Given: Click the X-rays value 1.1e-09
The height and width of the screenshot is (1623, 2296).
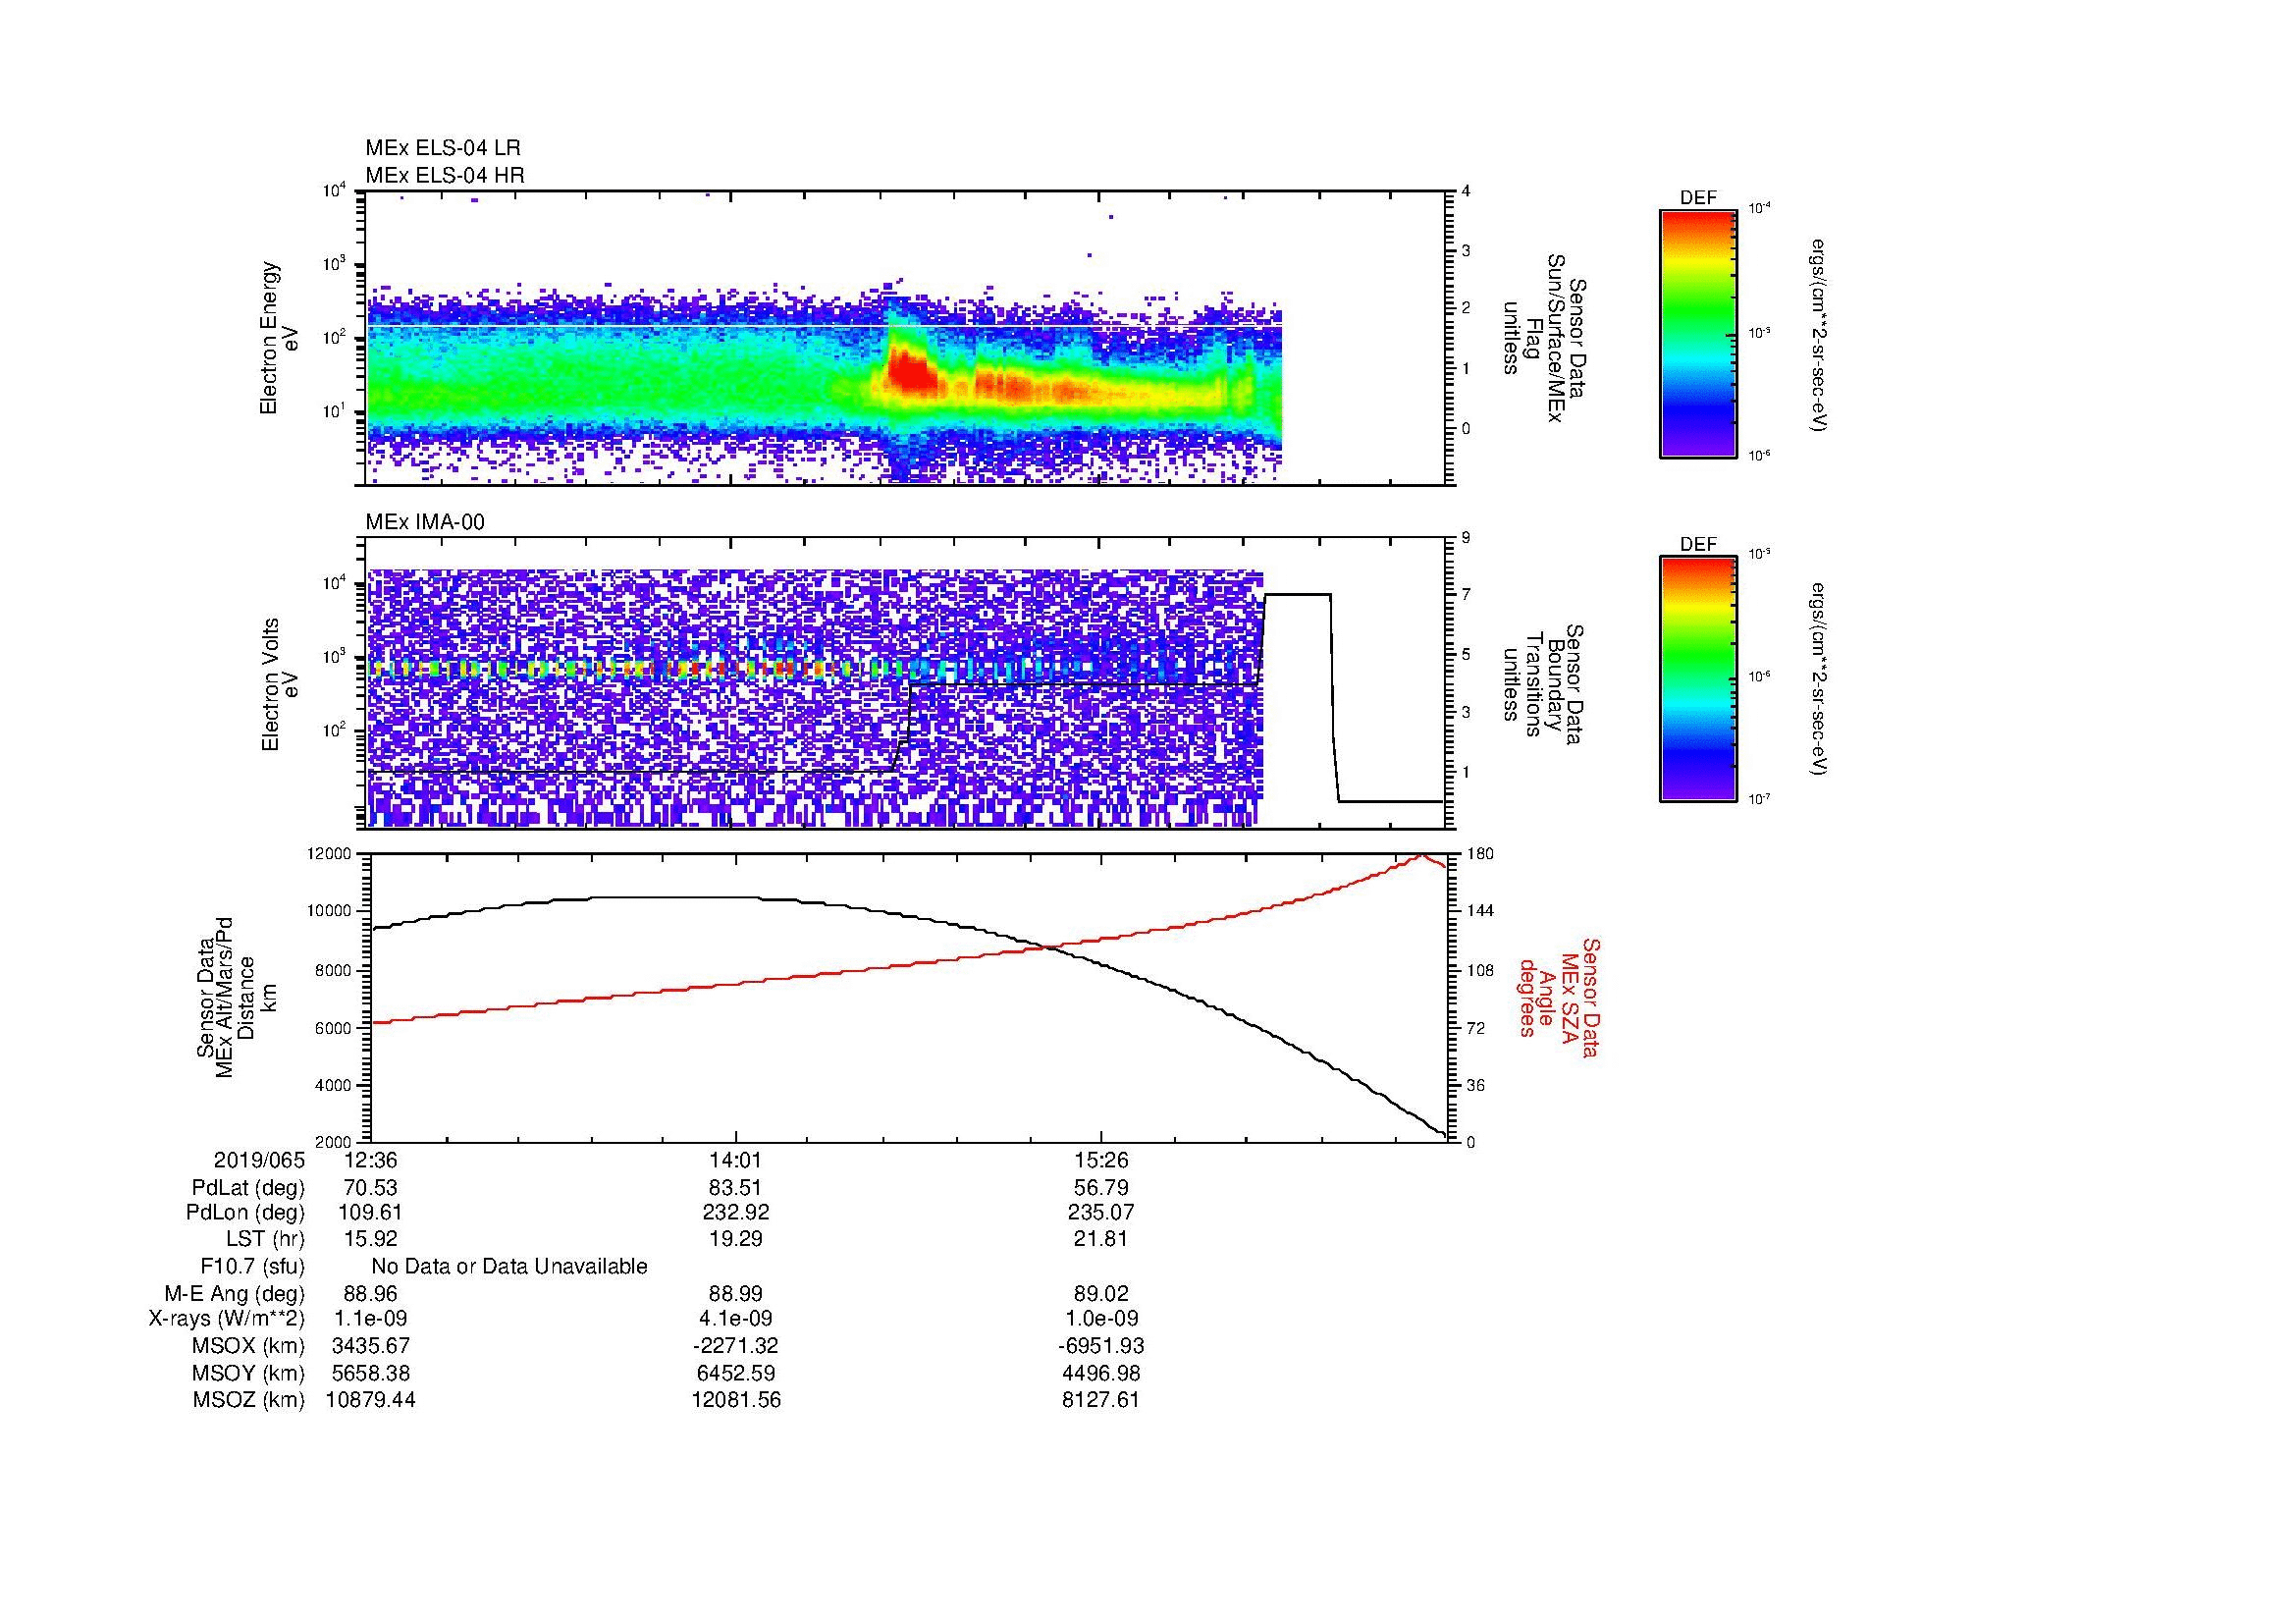Looking at the screenshot, I should (x=370, y=1319).
